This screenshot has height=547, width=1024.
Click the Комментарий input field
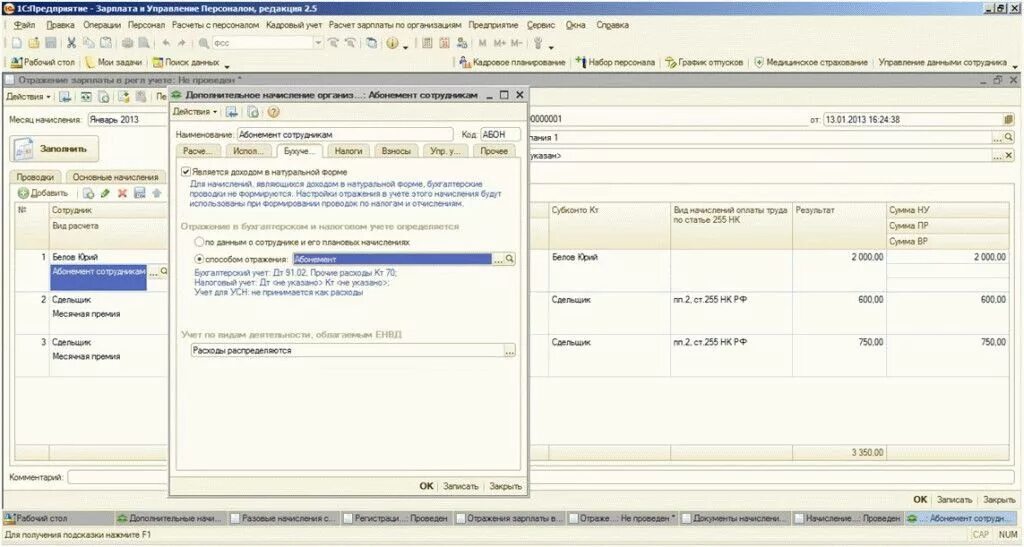(x=542, y=477)
